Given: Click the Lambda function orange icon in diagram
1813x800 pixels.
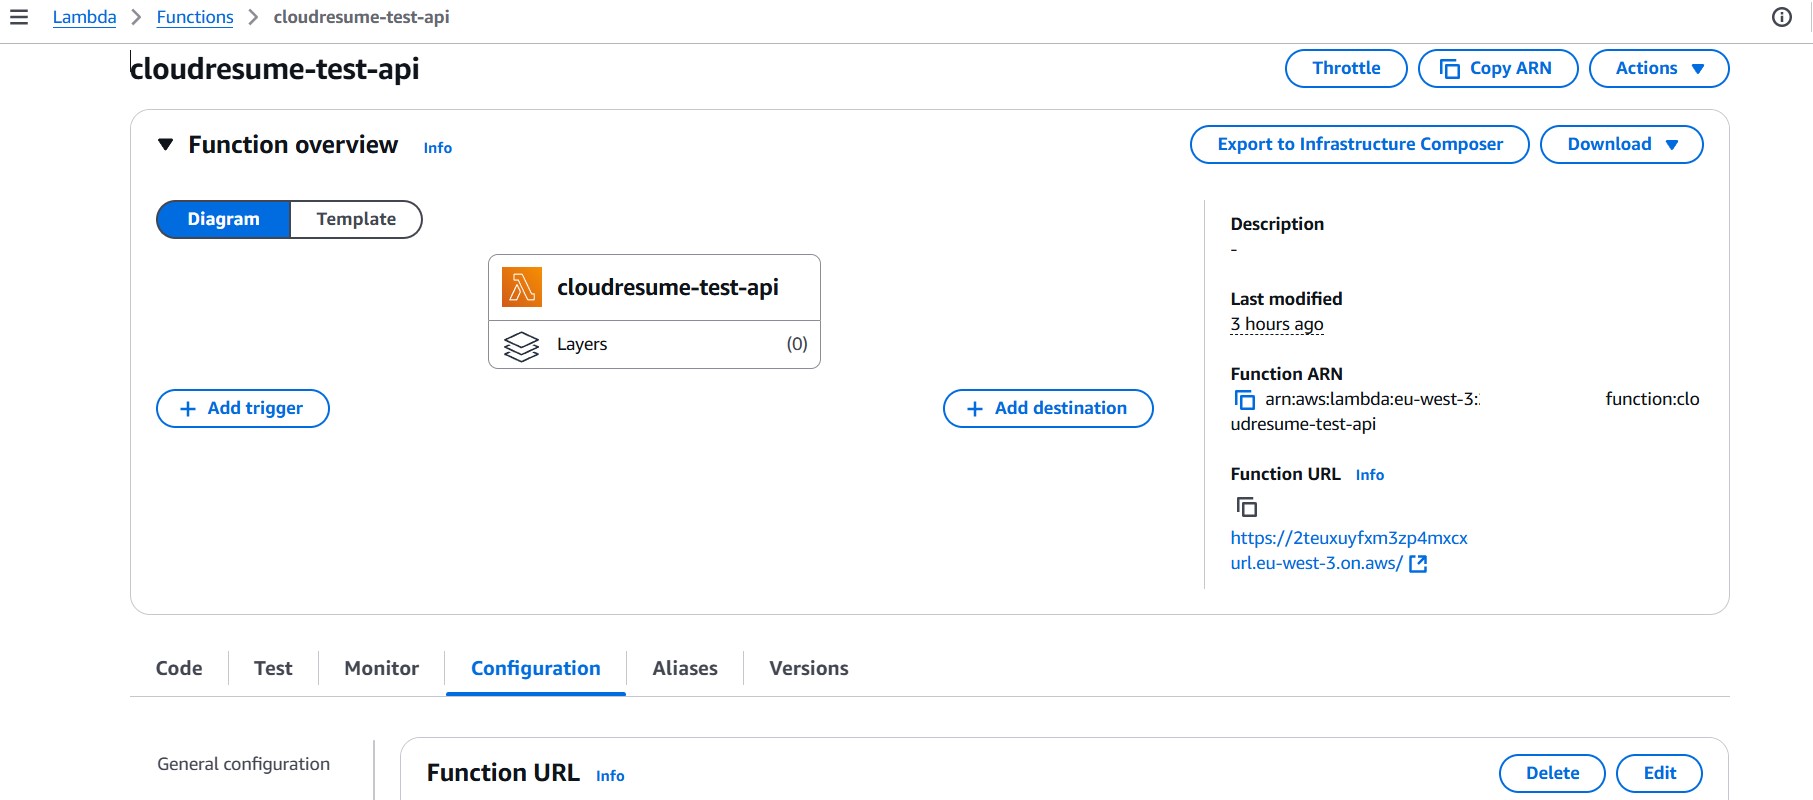Looking at the screenshot, I should click(x=522, y=287).
